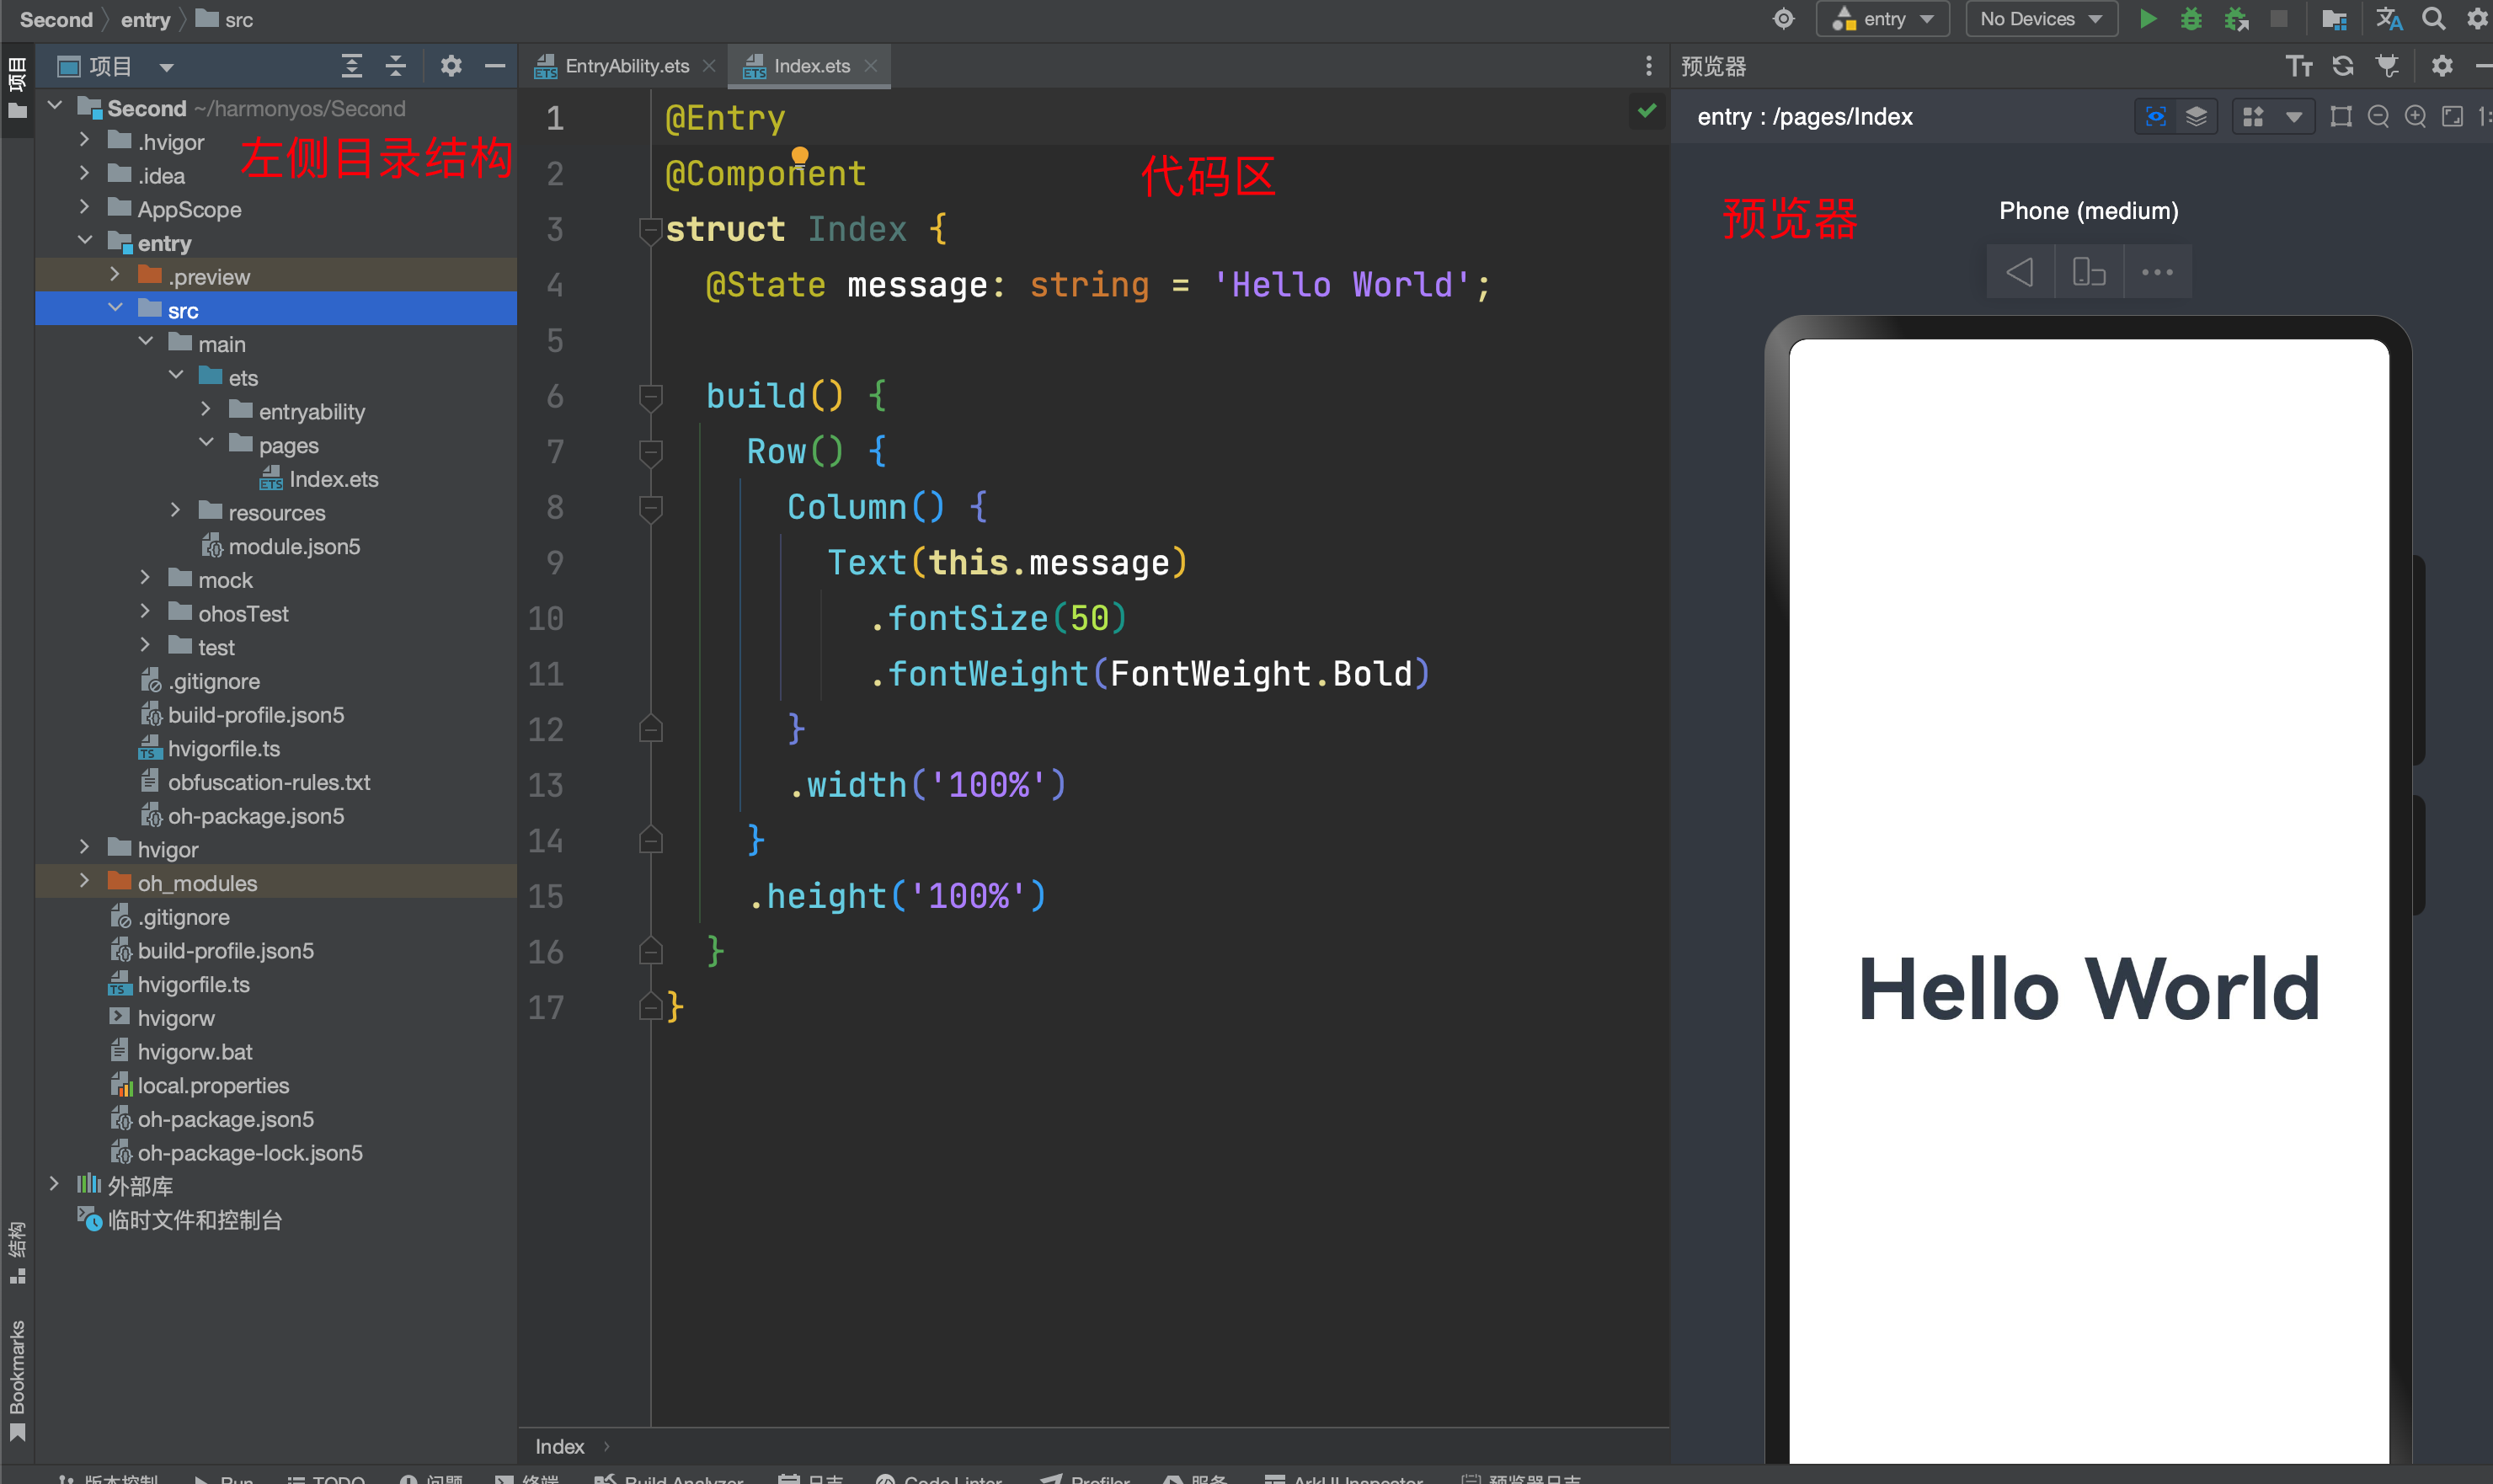This screenshot has width=2493, height=1484.
Task: Start the Debug (bug) action
Action: click(x=2190, y=19)
